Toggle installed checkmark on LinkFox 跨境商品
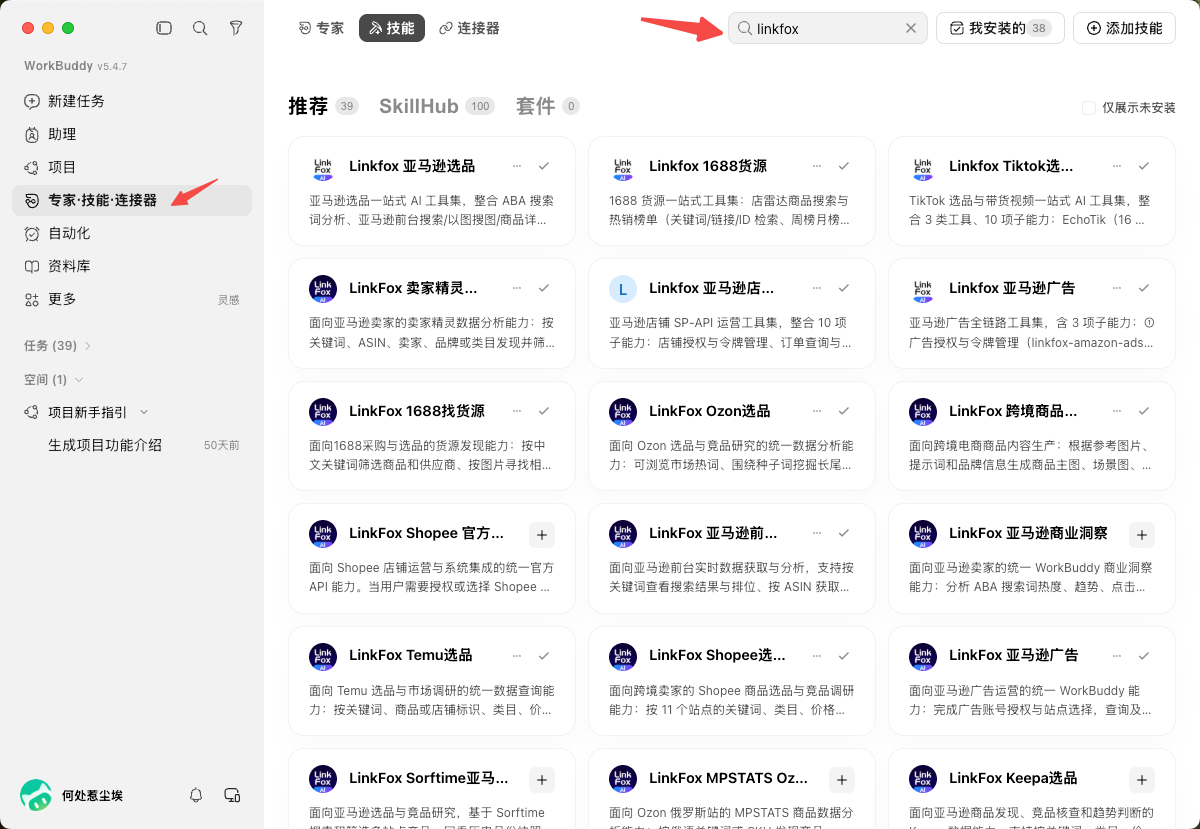The width and height of the screenshot is (1200, 829). pyautogui.click(x=1144, y=411)
